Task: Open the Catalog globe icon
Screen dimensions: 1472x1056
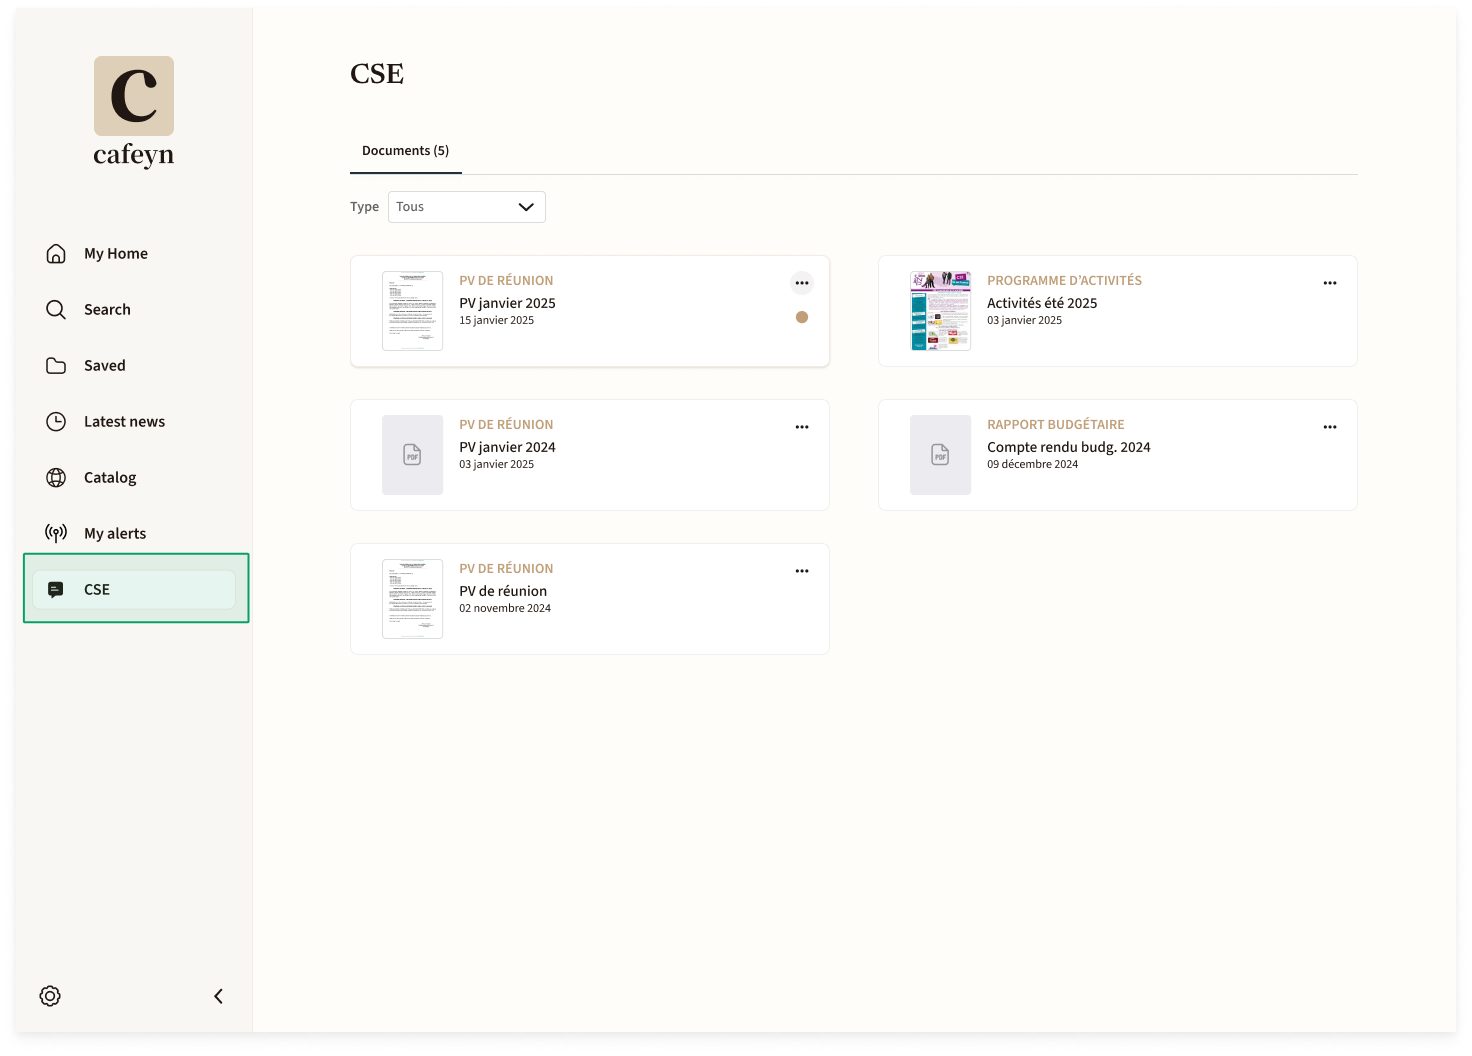Action: pos(56,478)
